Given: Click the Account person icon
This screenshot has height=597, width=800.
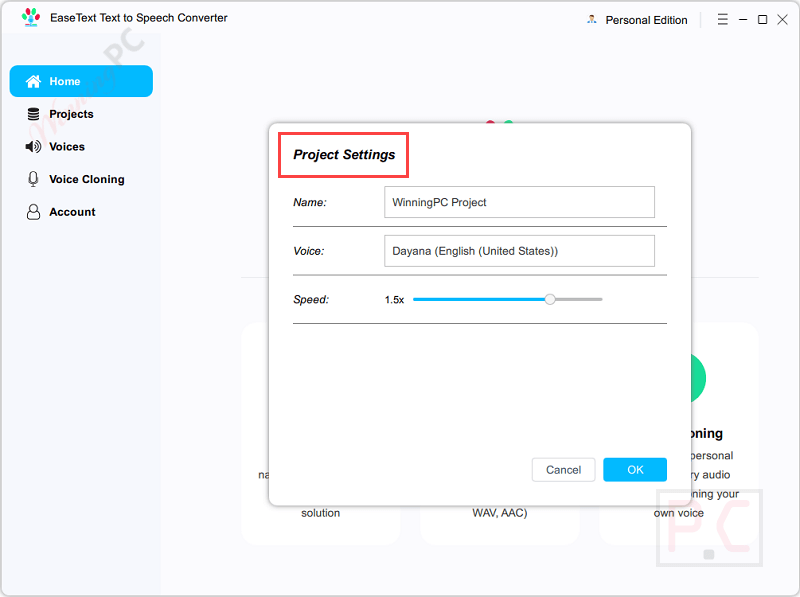Looking at the screenshot, I should click(x=33, y=212).
